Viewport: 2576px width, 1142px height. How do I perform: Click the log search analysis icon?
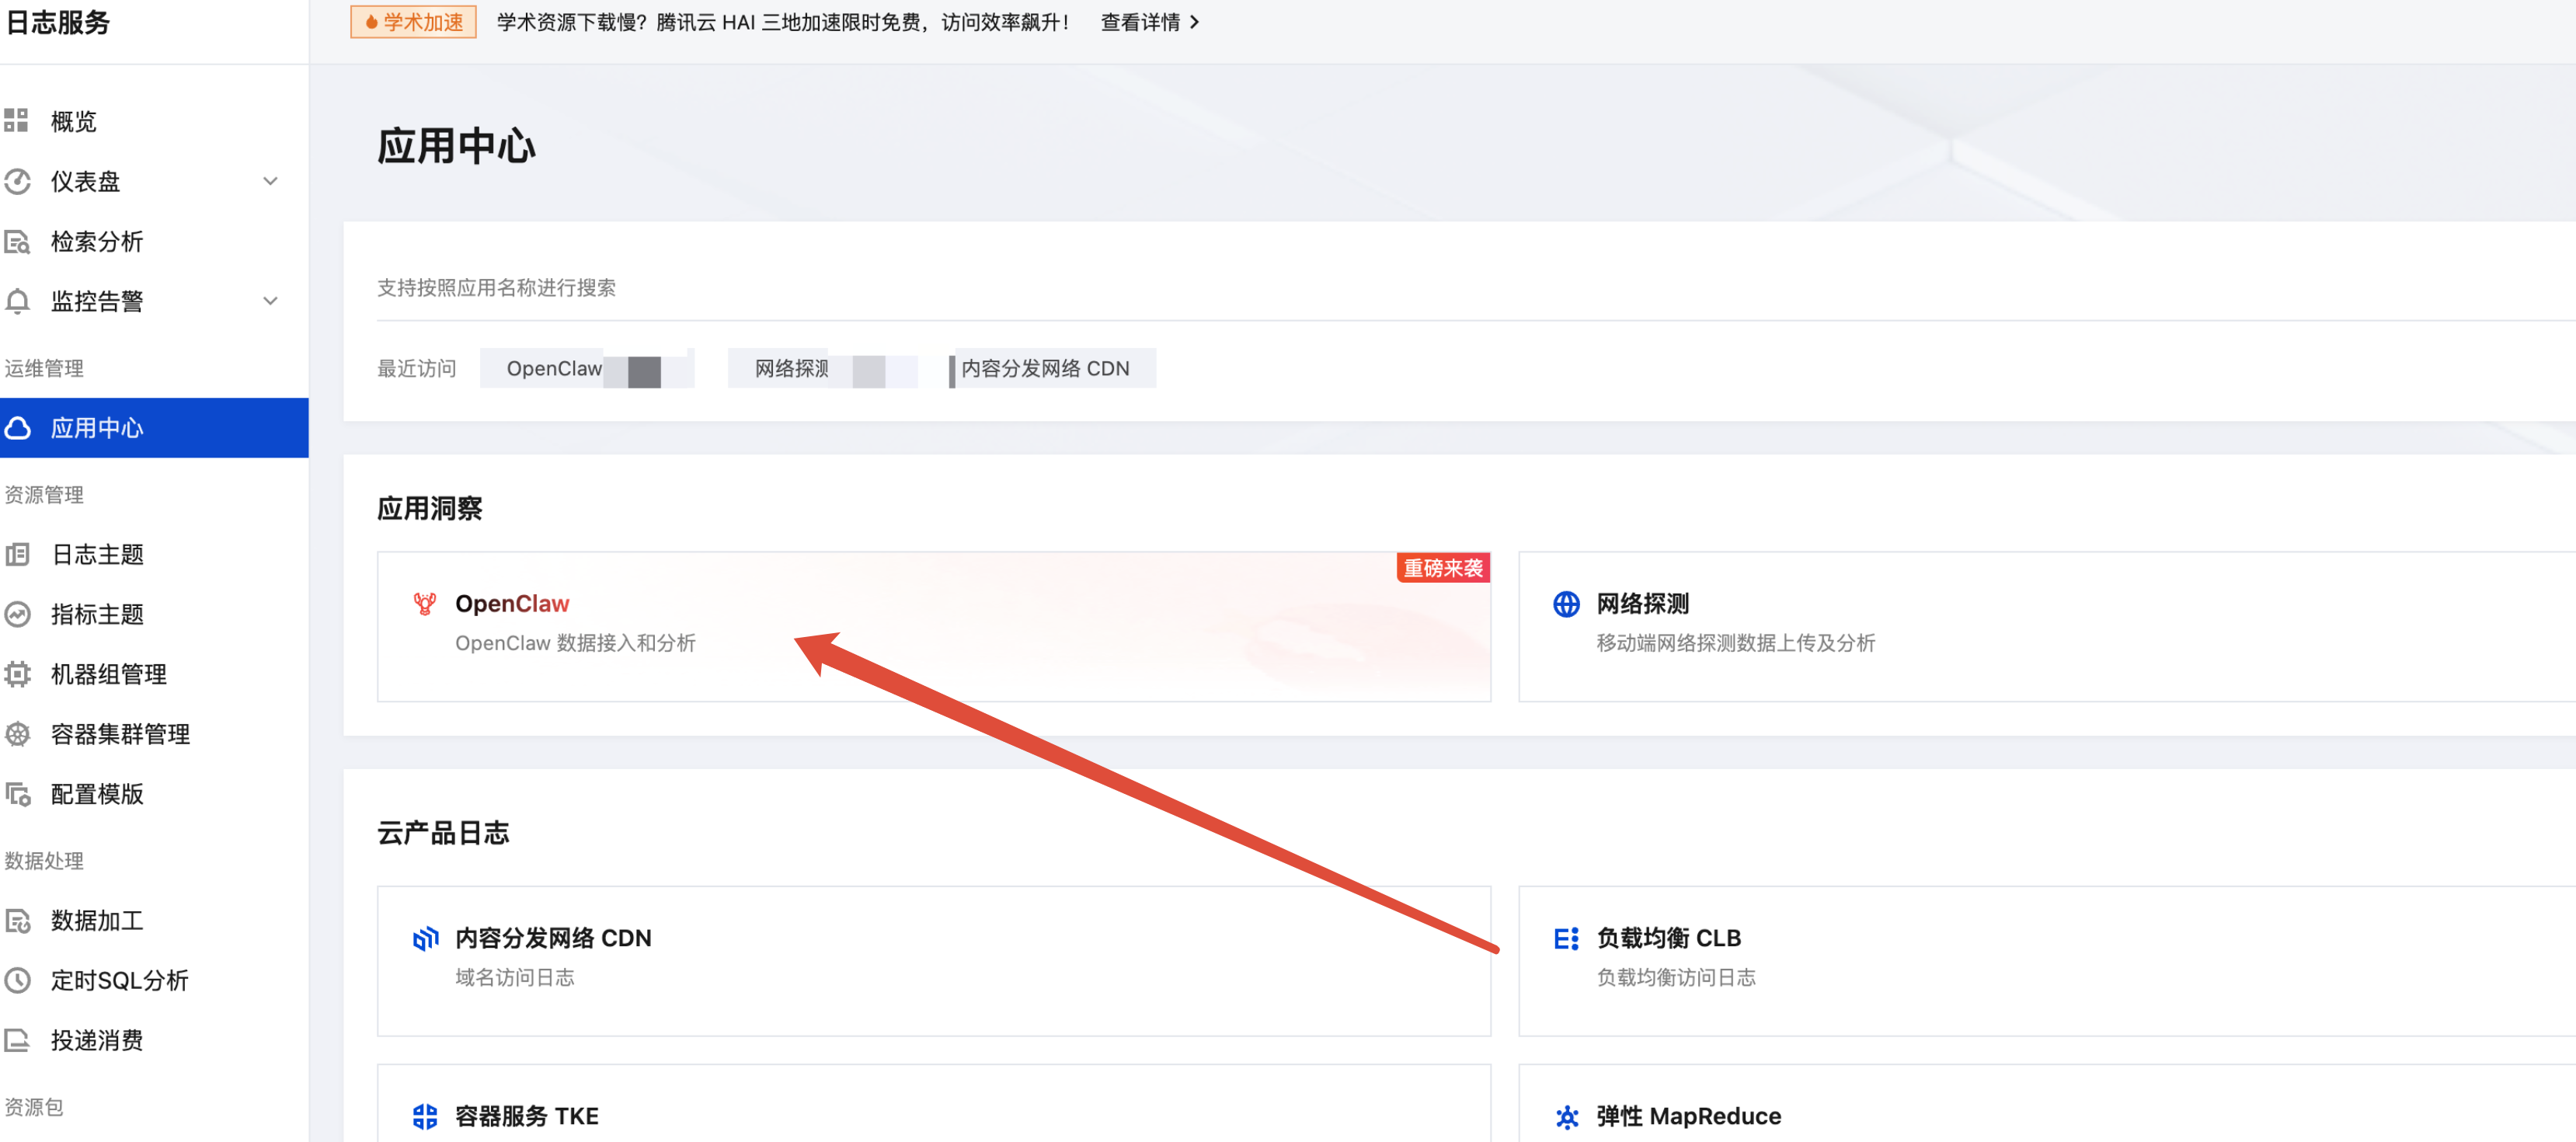17,241
